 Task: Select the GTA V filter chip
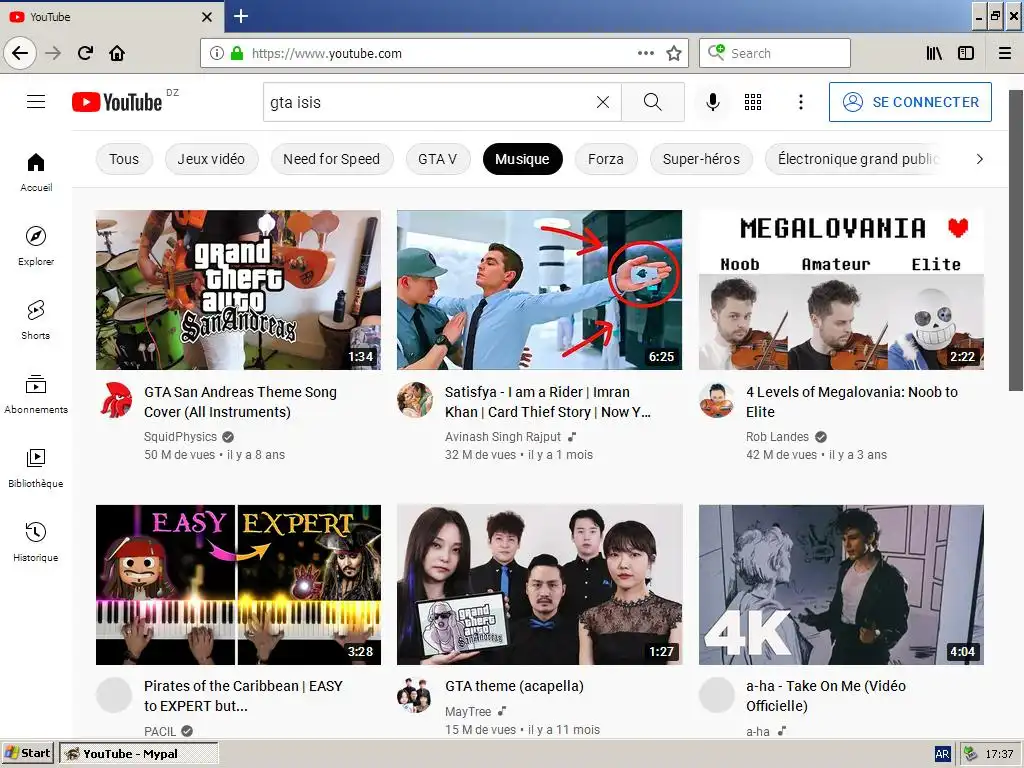(438, 159)
